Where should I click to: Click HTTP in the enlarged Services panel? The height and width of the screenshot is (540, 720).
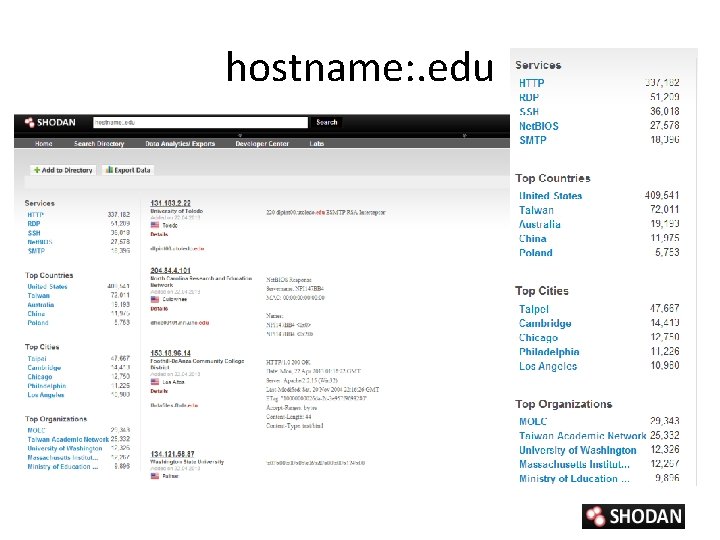point(531,83)
